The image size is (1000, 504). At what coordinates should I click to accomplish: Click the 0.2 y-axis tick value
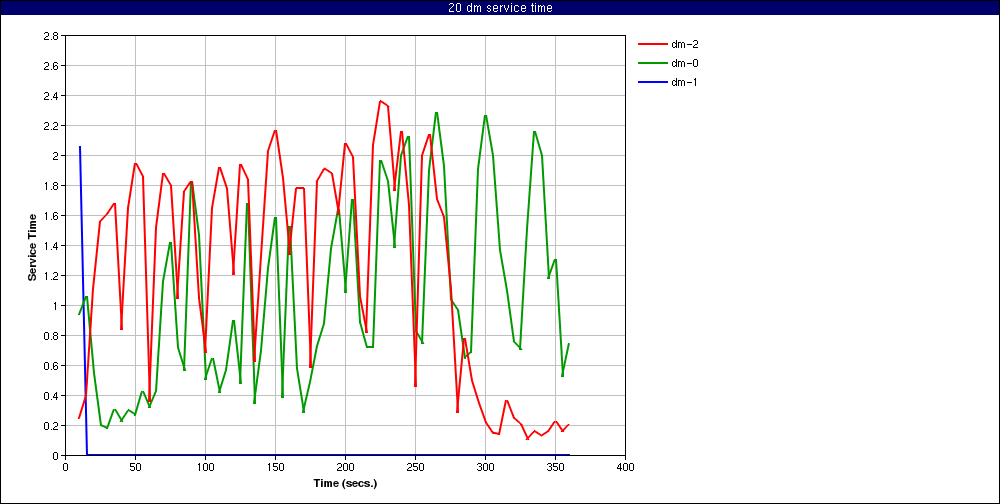click(51, 426)
